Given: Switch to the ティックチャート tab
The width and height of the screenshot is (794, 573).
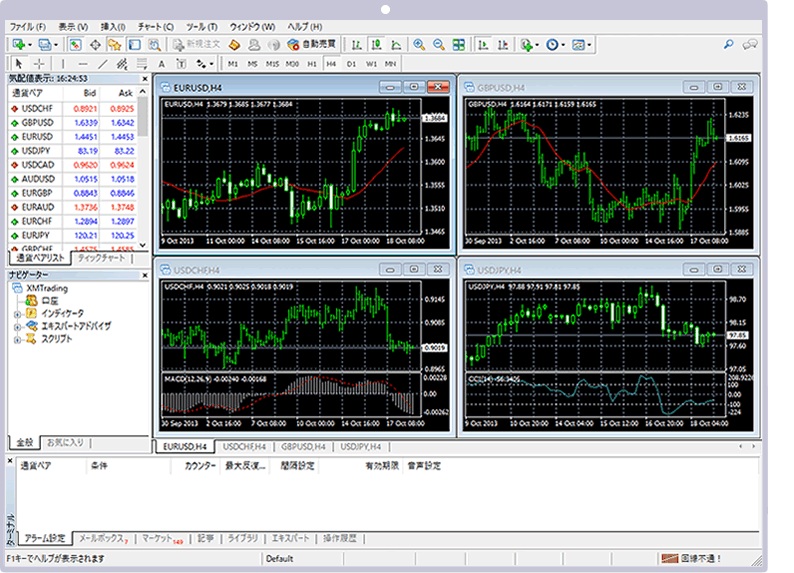Looking at the screenshot, I should coord(101,258).
